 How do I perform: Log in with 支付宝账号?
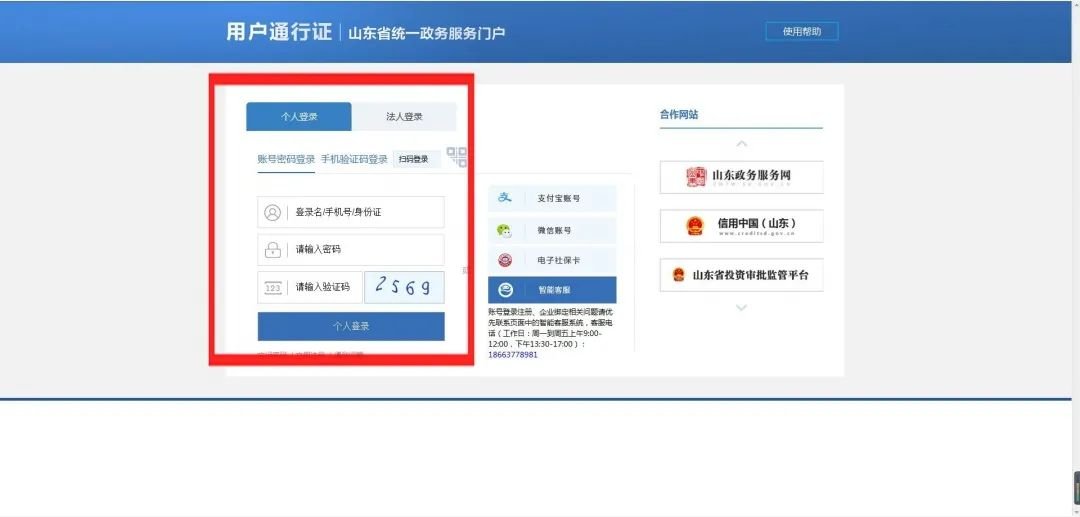click(552, 198)
